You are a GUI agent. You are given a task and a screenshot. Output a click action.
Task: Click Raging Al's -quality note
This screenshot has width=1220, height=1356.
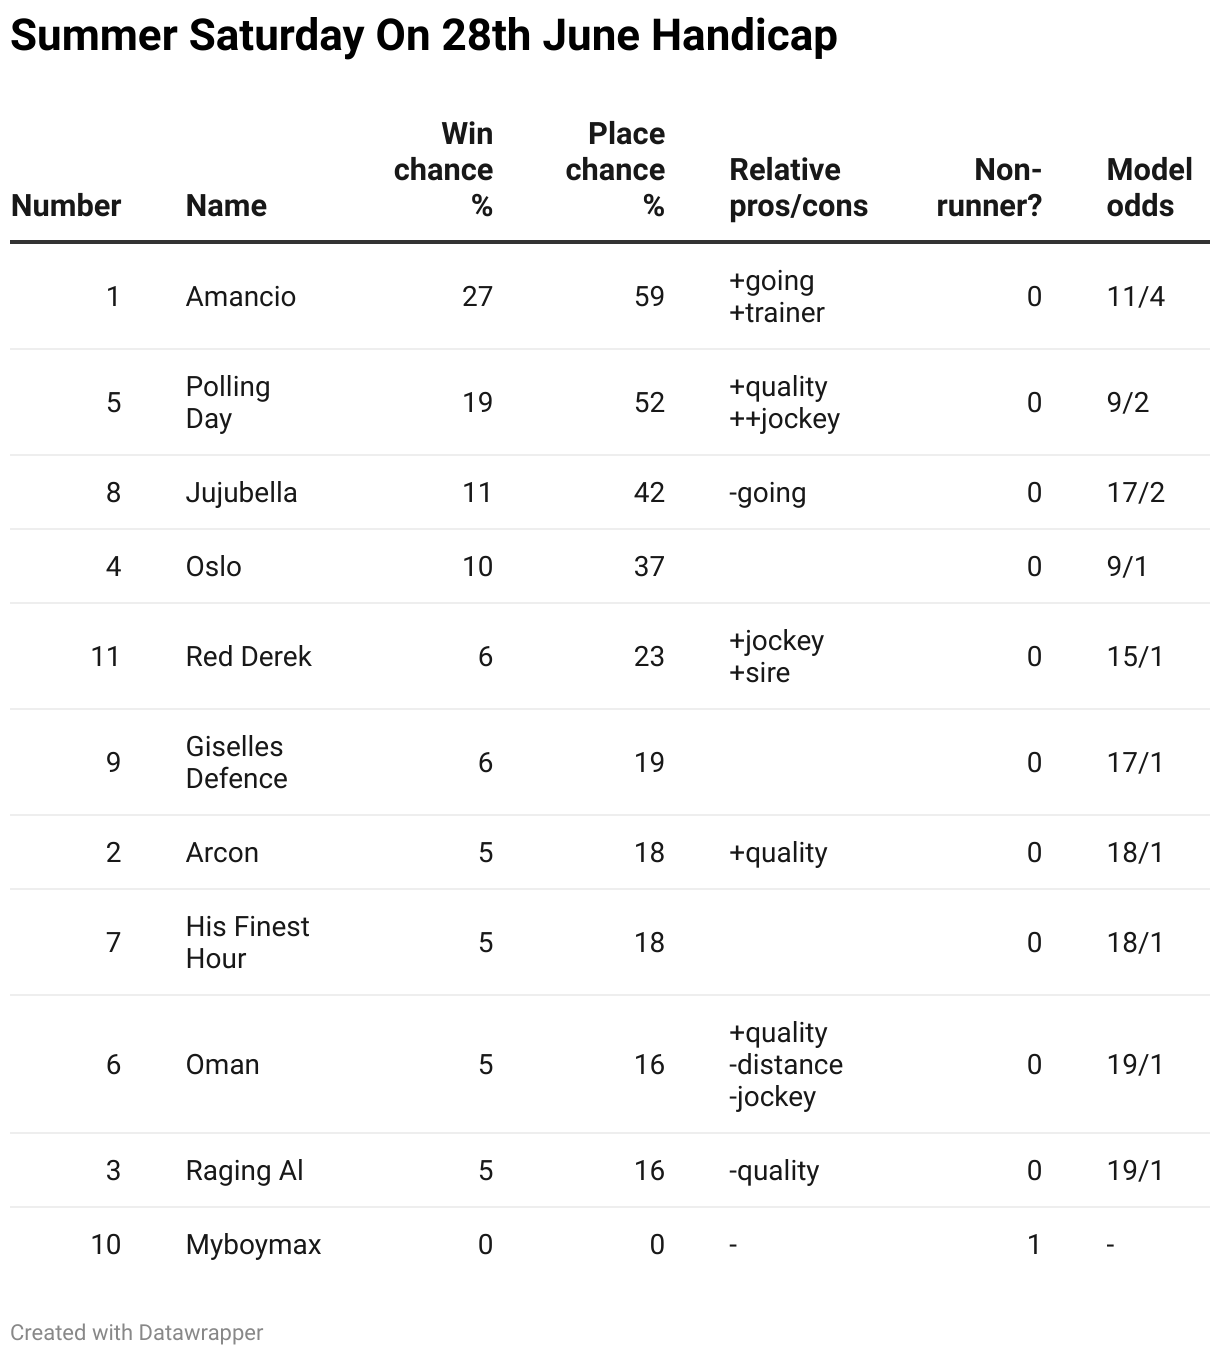(x=774, y=1171)
